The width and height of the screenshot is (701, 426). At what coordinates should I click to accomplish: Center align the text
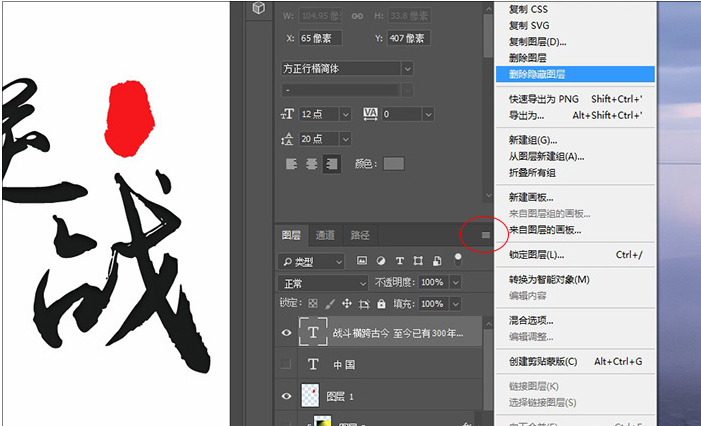tap(311, 164)
